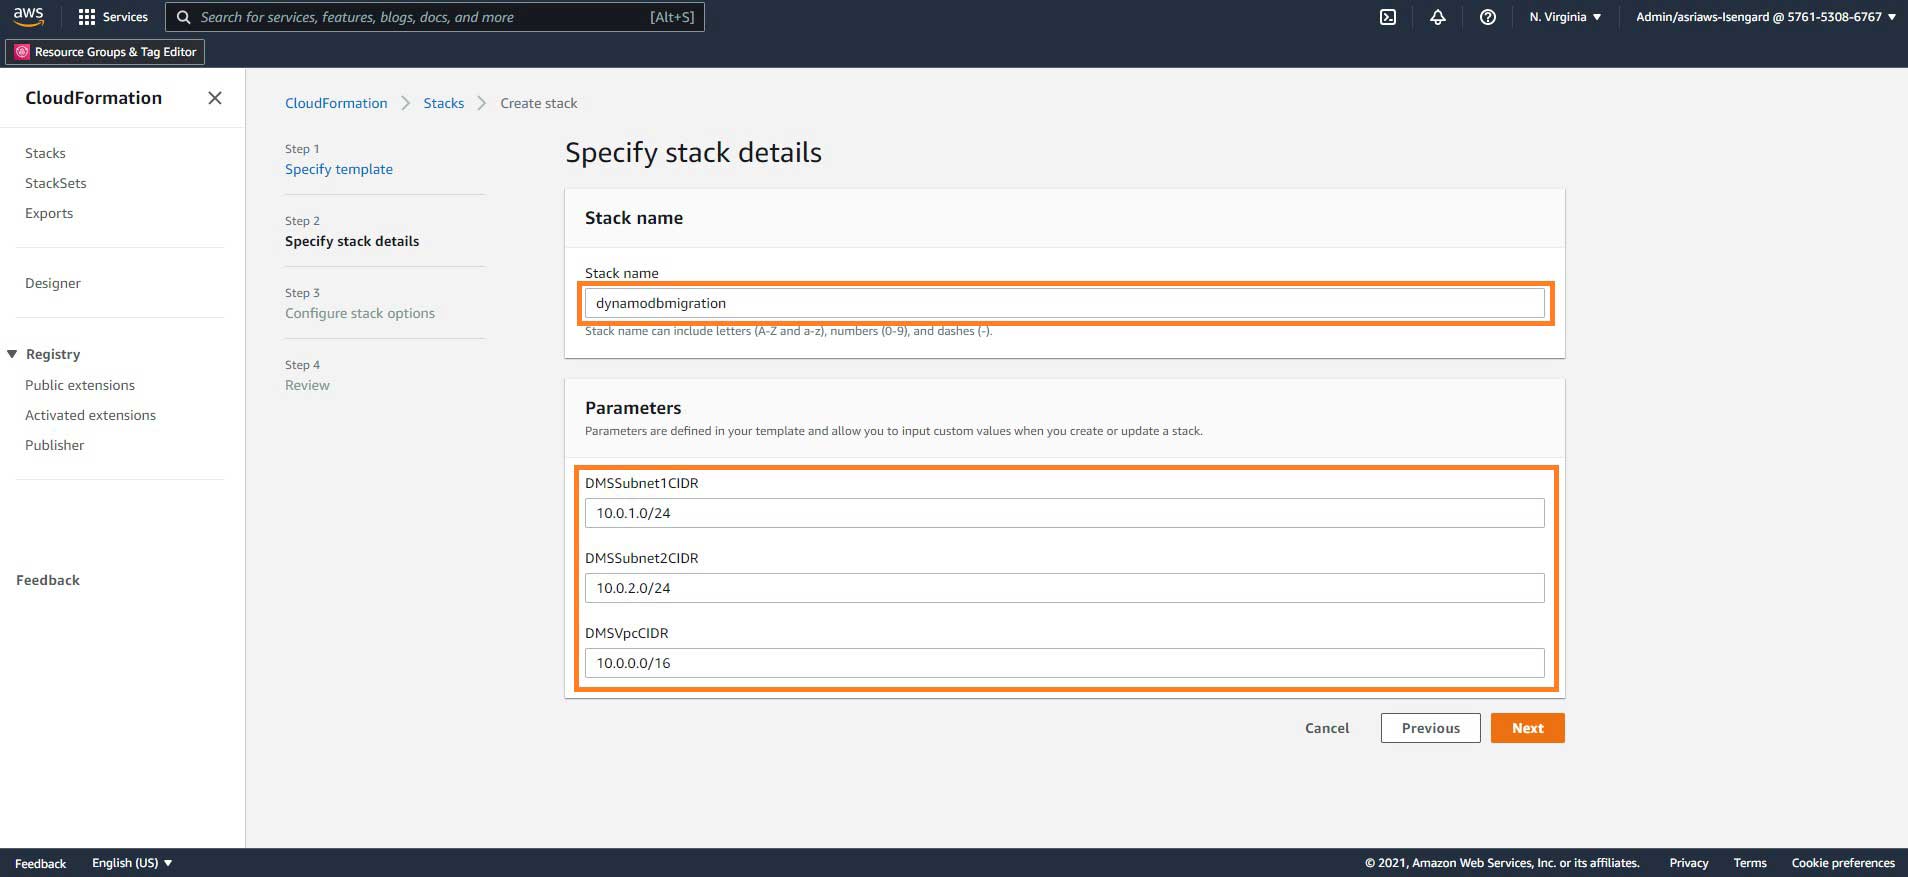This screenshot has width=1908, height=877.
Task: Open Designer in the sidebar
Action: click(53, 283)
